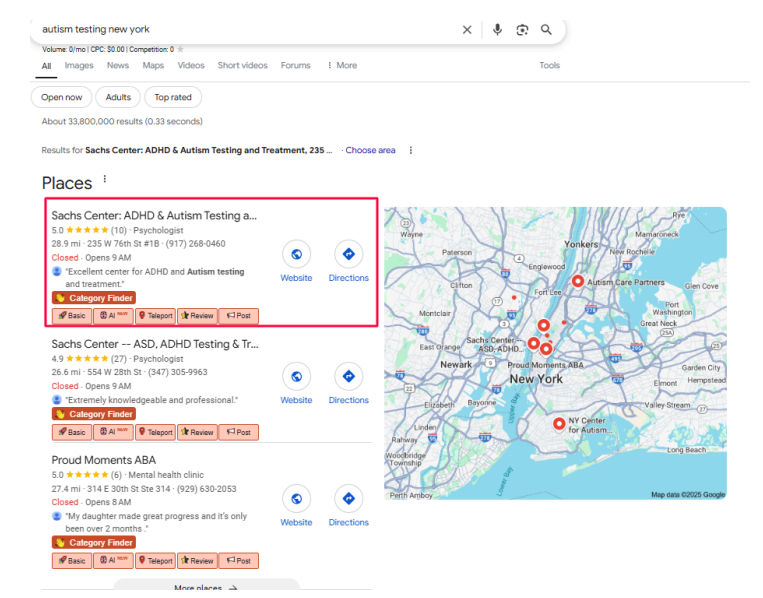Viewport: 763px width, 598px height.
Task: Switch to the Videos tab
Action: (191, 65)
